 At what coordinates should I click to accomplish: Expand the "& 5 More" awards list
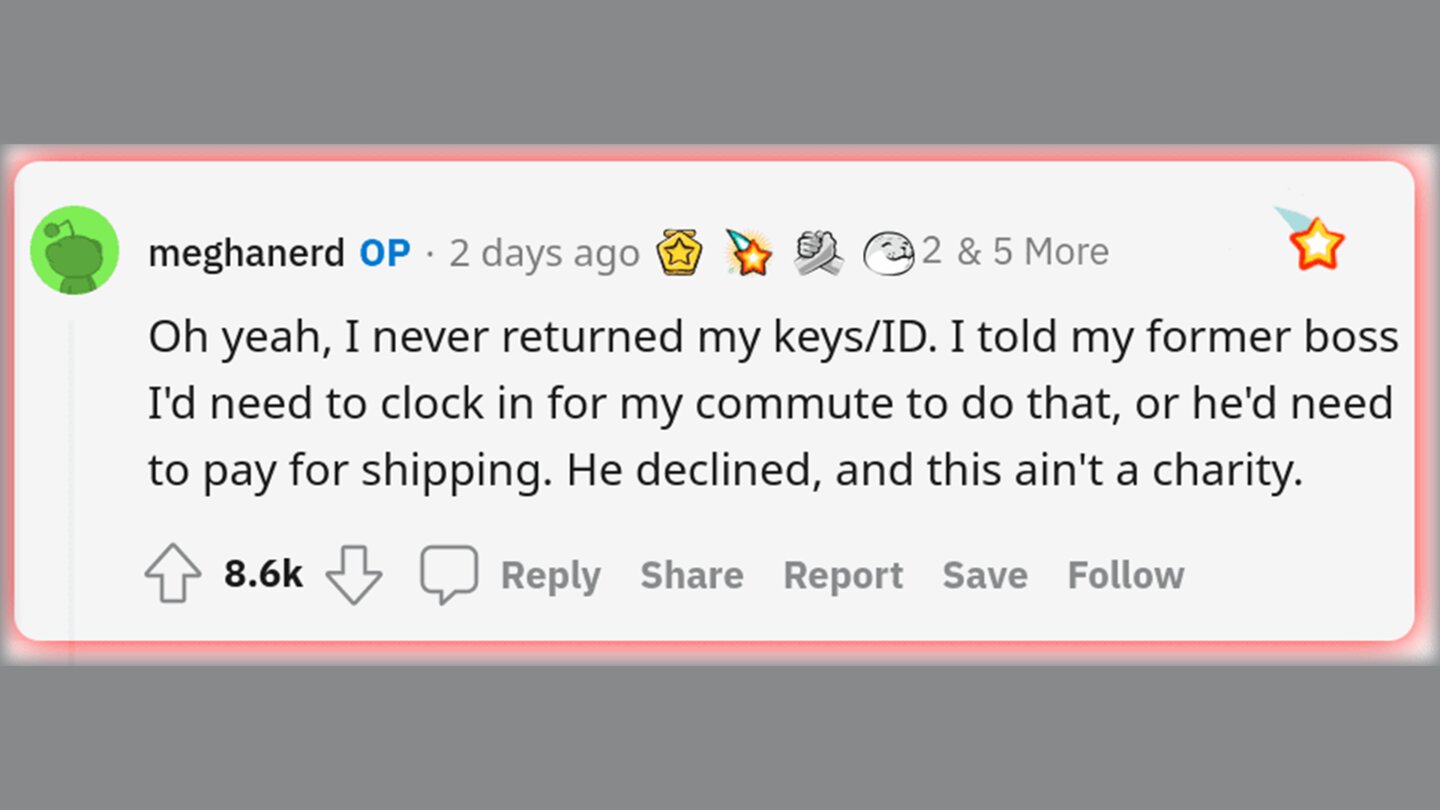click(1032, 252)
